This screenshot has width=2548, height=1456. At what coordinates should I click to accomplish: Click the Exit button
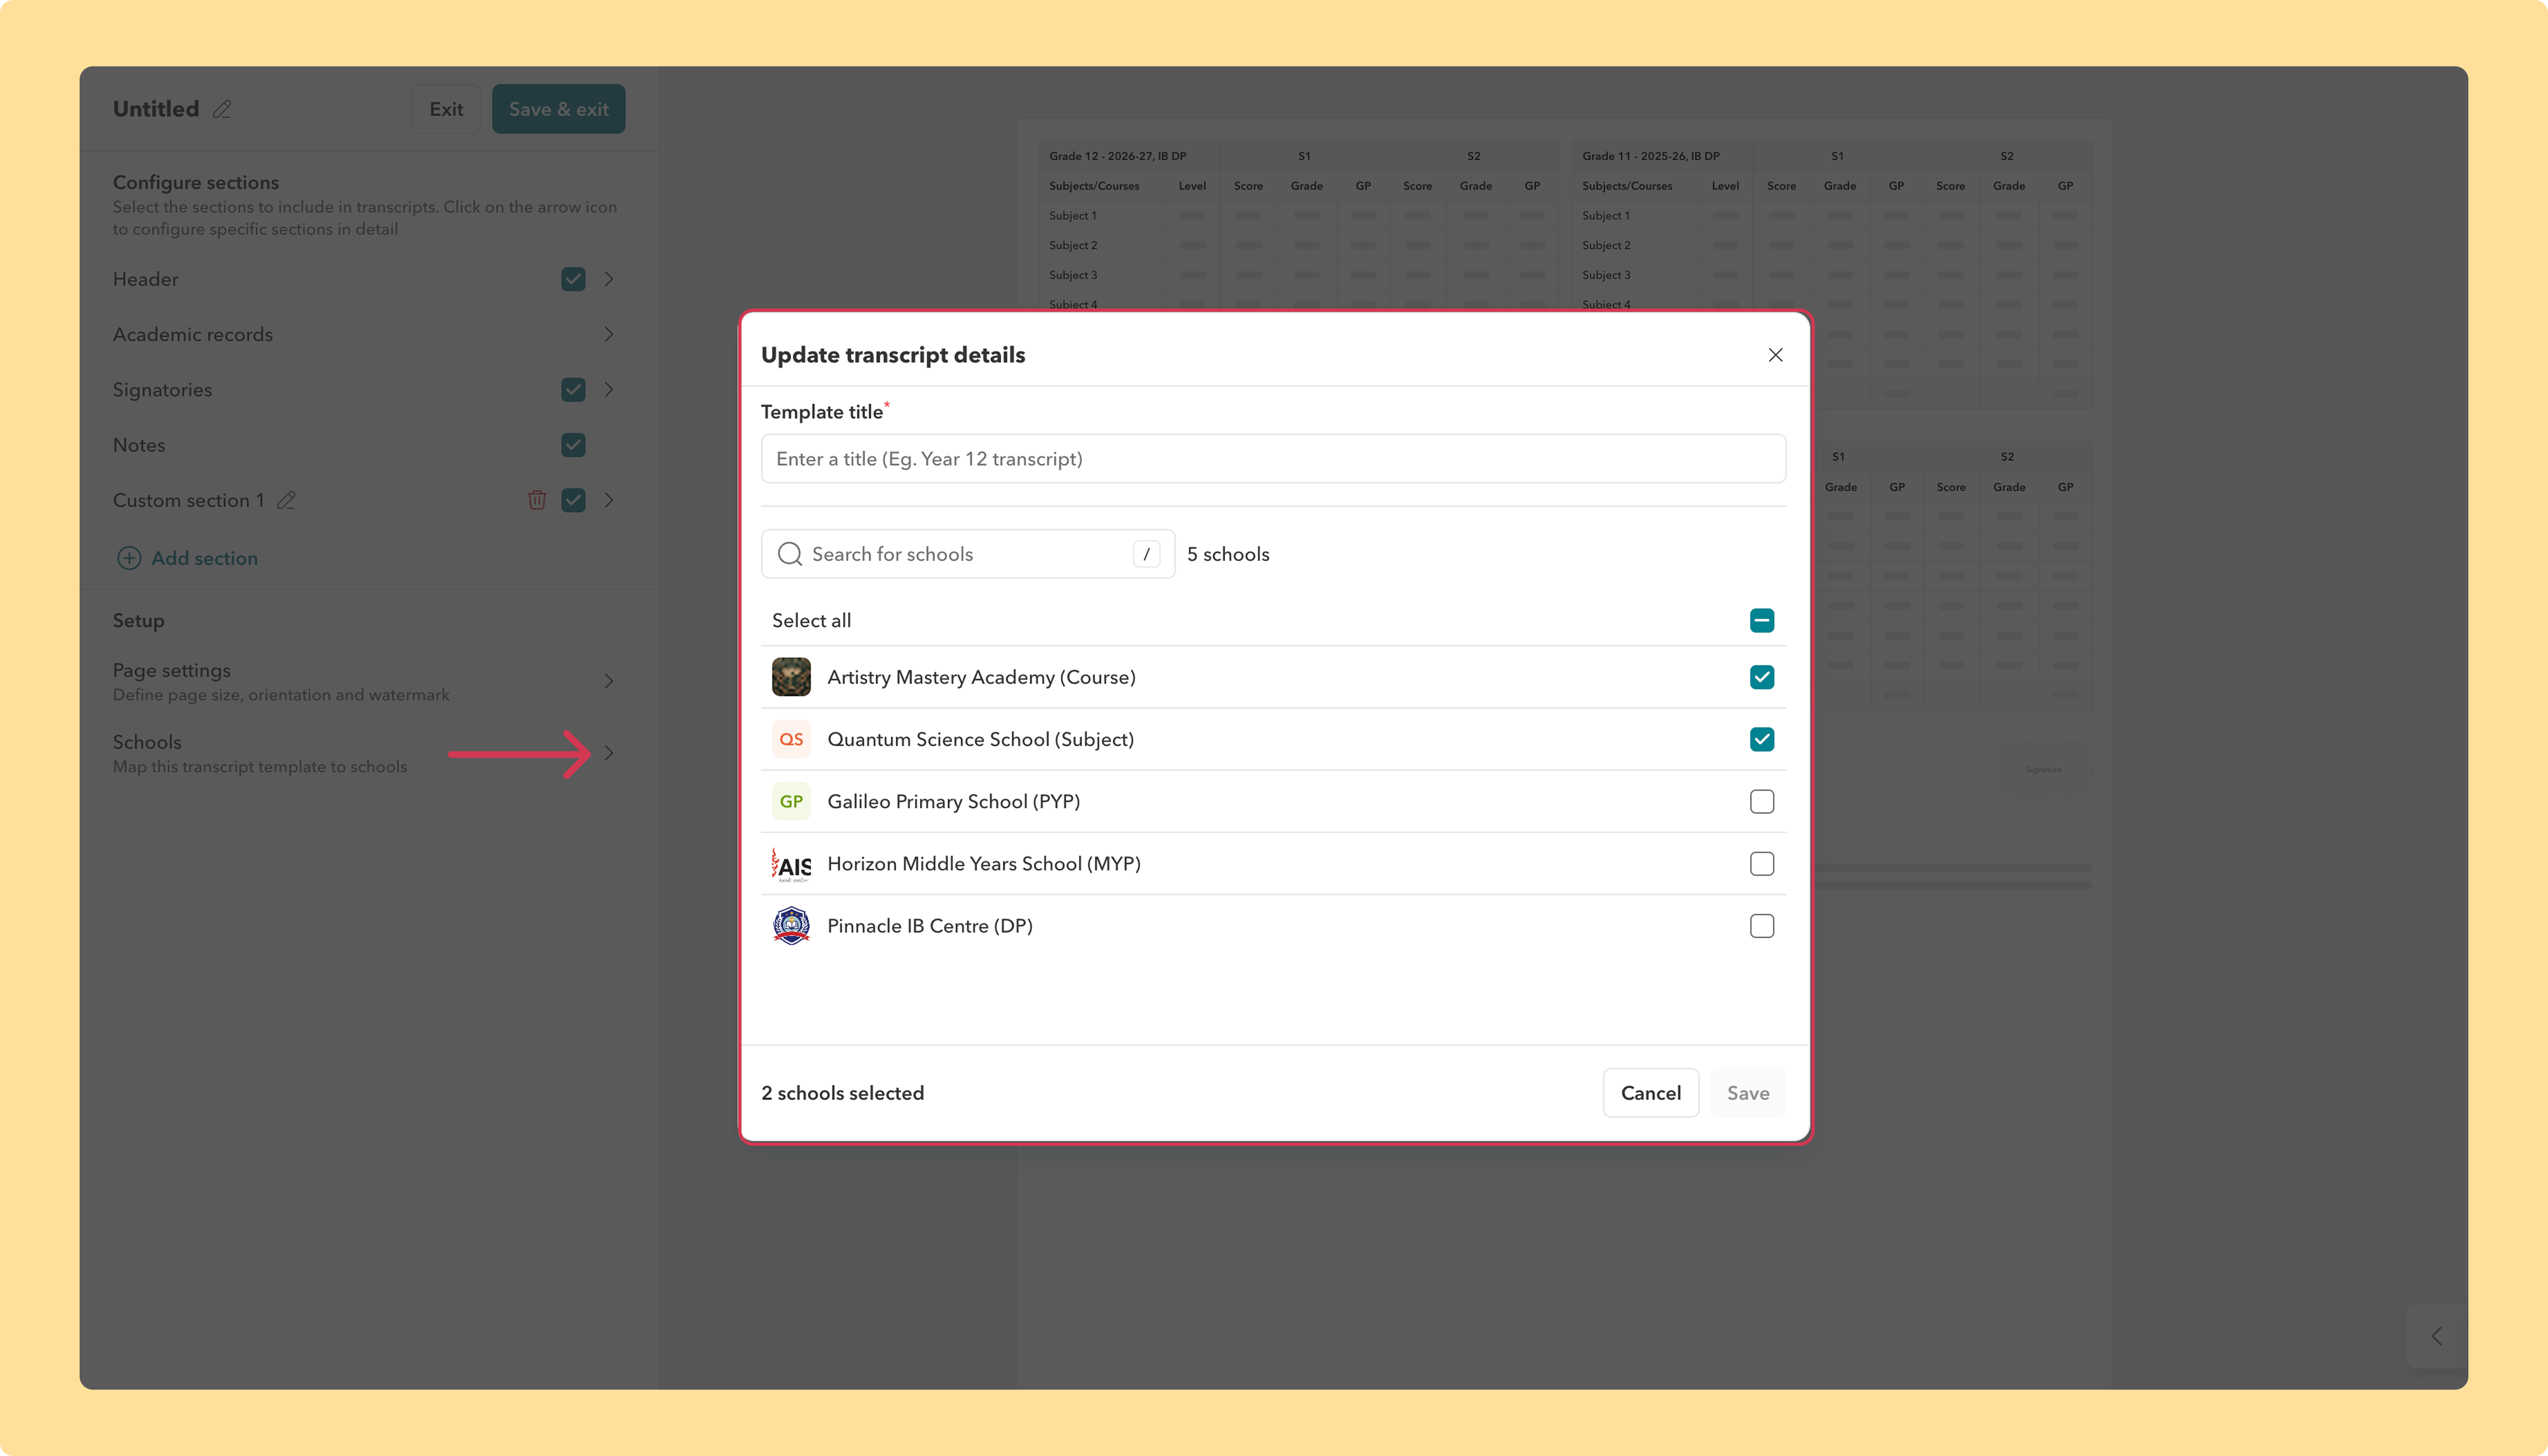pyautogui.click(x=446, y=109)
